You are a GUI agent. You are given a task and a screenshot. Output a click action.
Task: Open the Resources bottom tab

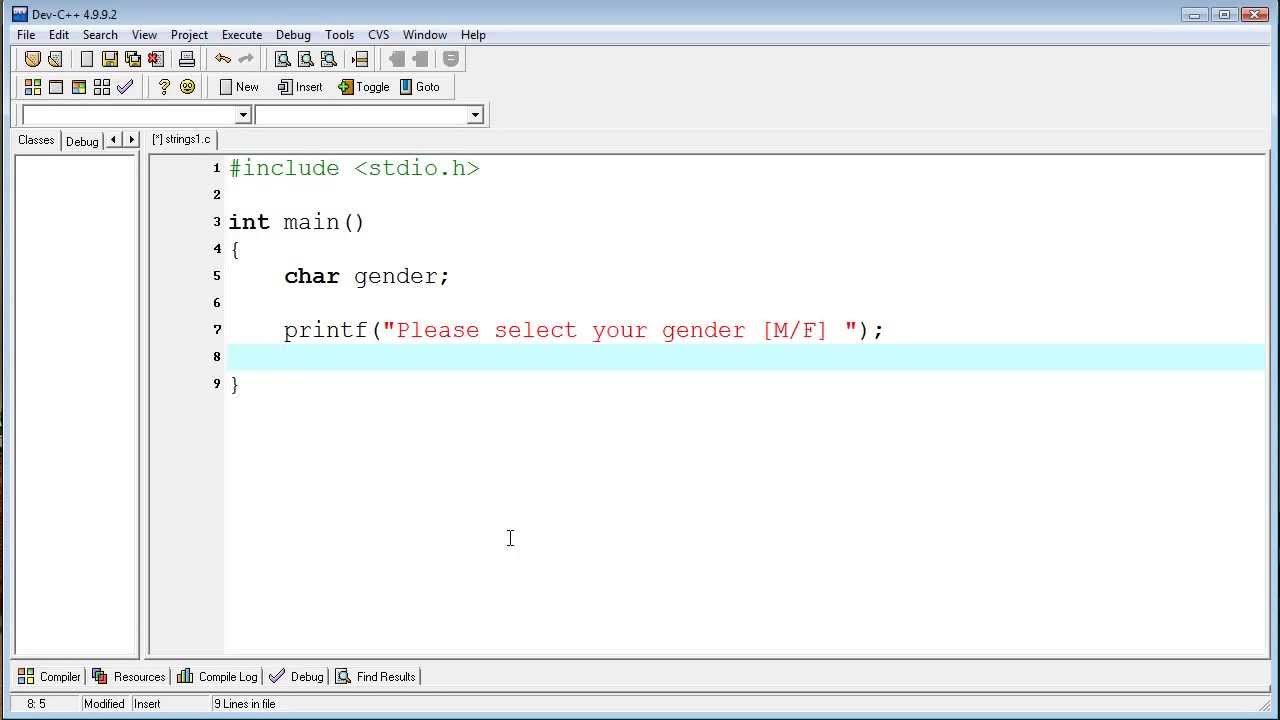point(129,677)
